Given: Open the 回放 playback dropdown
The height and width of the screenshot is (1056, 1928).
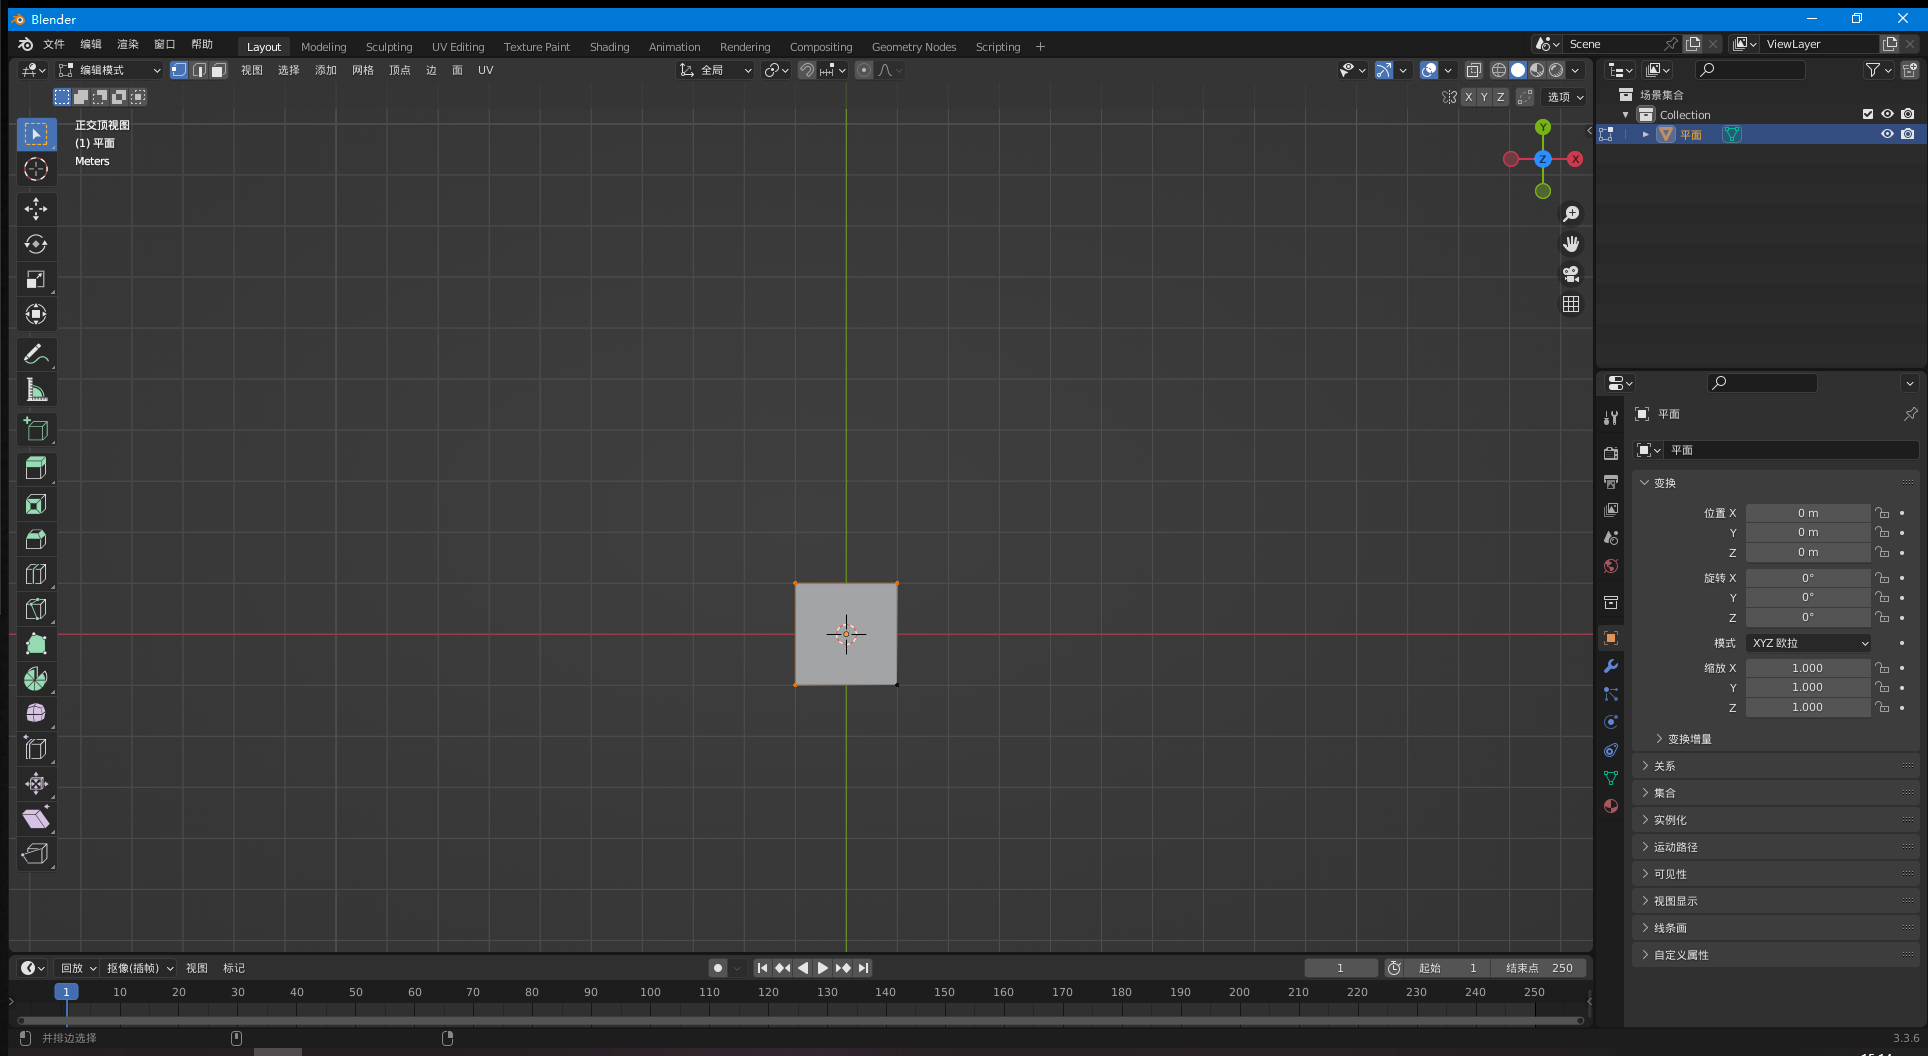Looking at the screenshot, I should 77,968.
